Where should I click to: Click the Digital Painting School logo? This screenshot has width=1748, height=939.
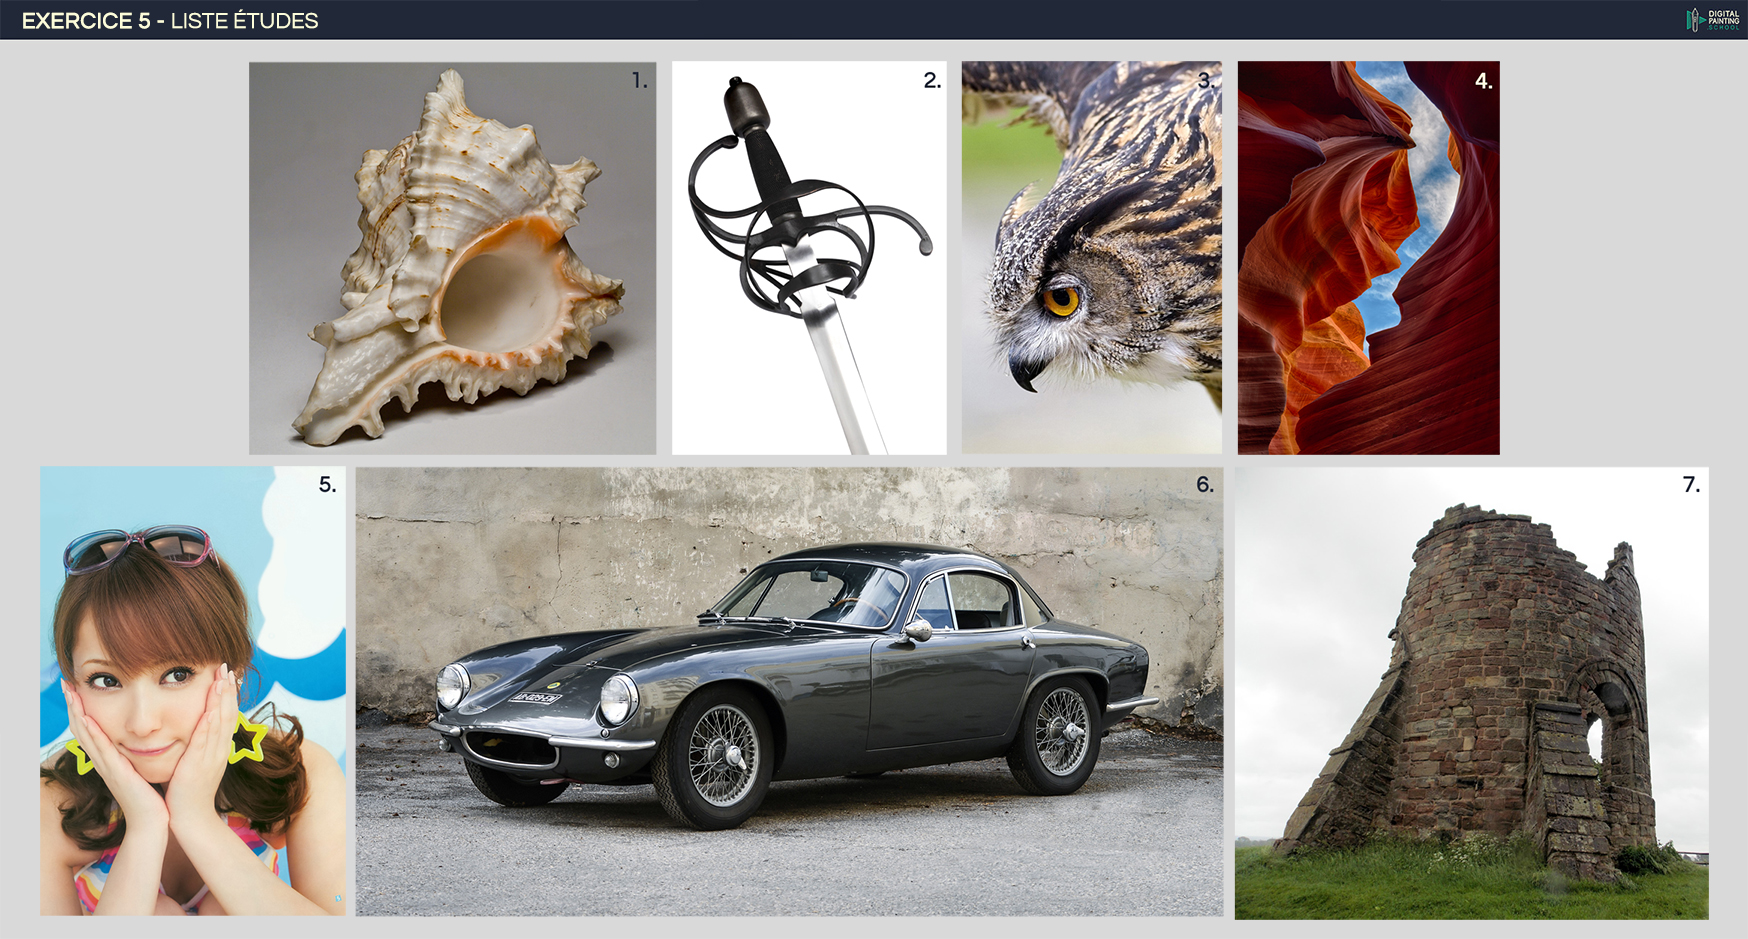tap(1713, 20)
